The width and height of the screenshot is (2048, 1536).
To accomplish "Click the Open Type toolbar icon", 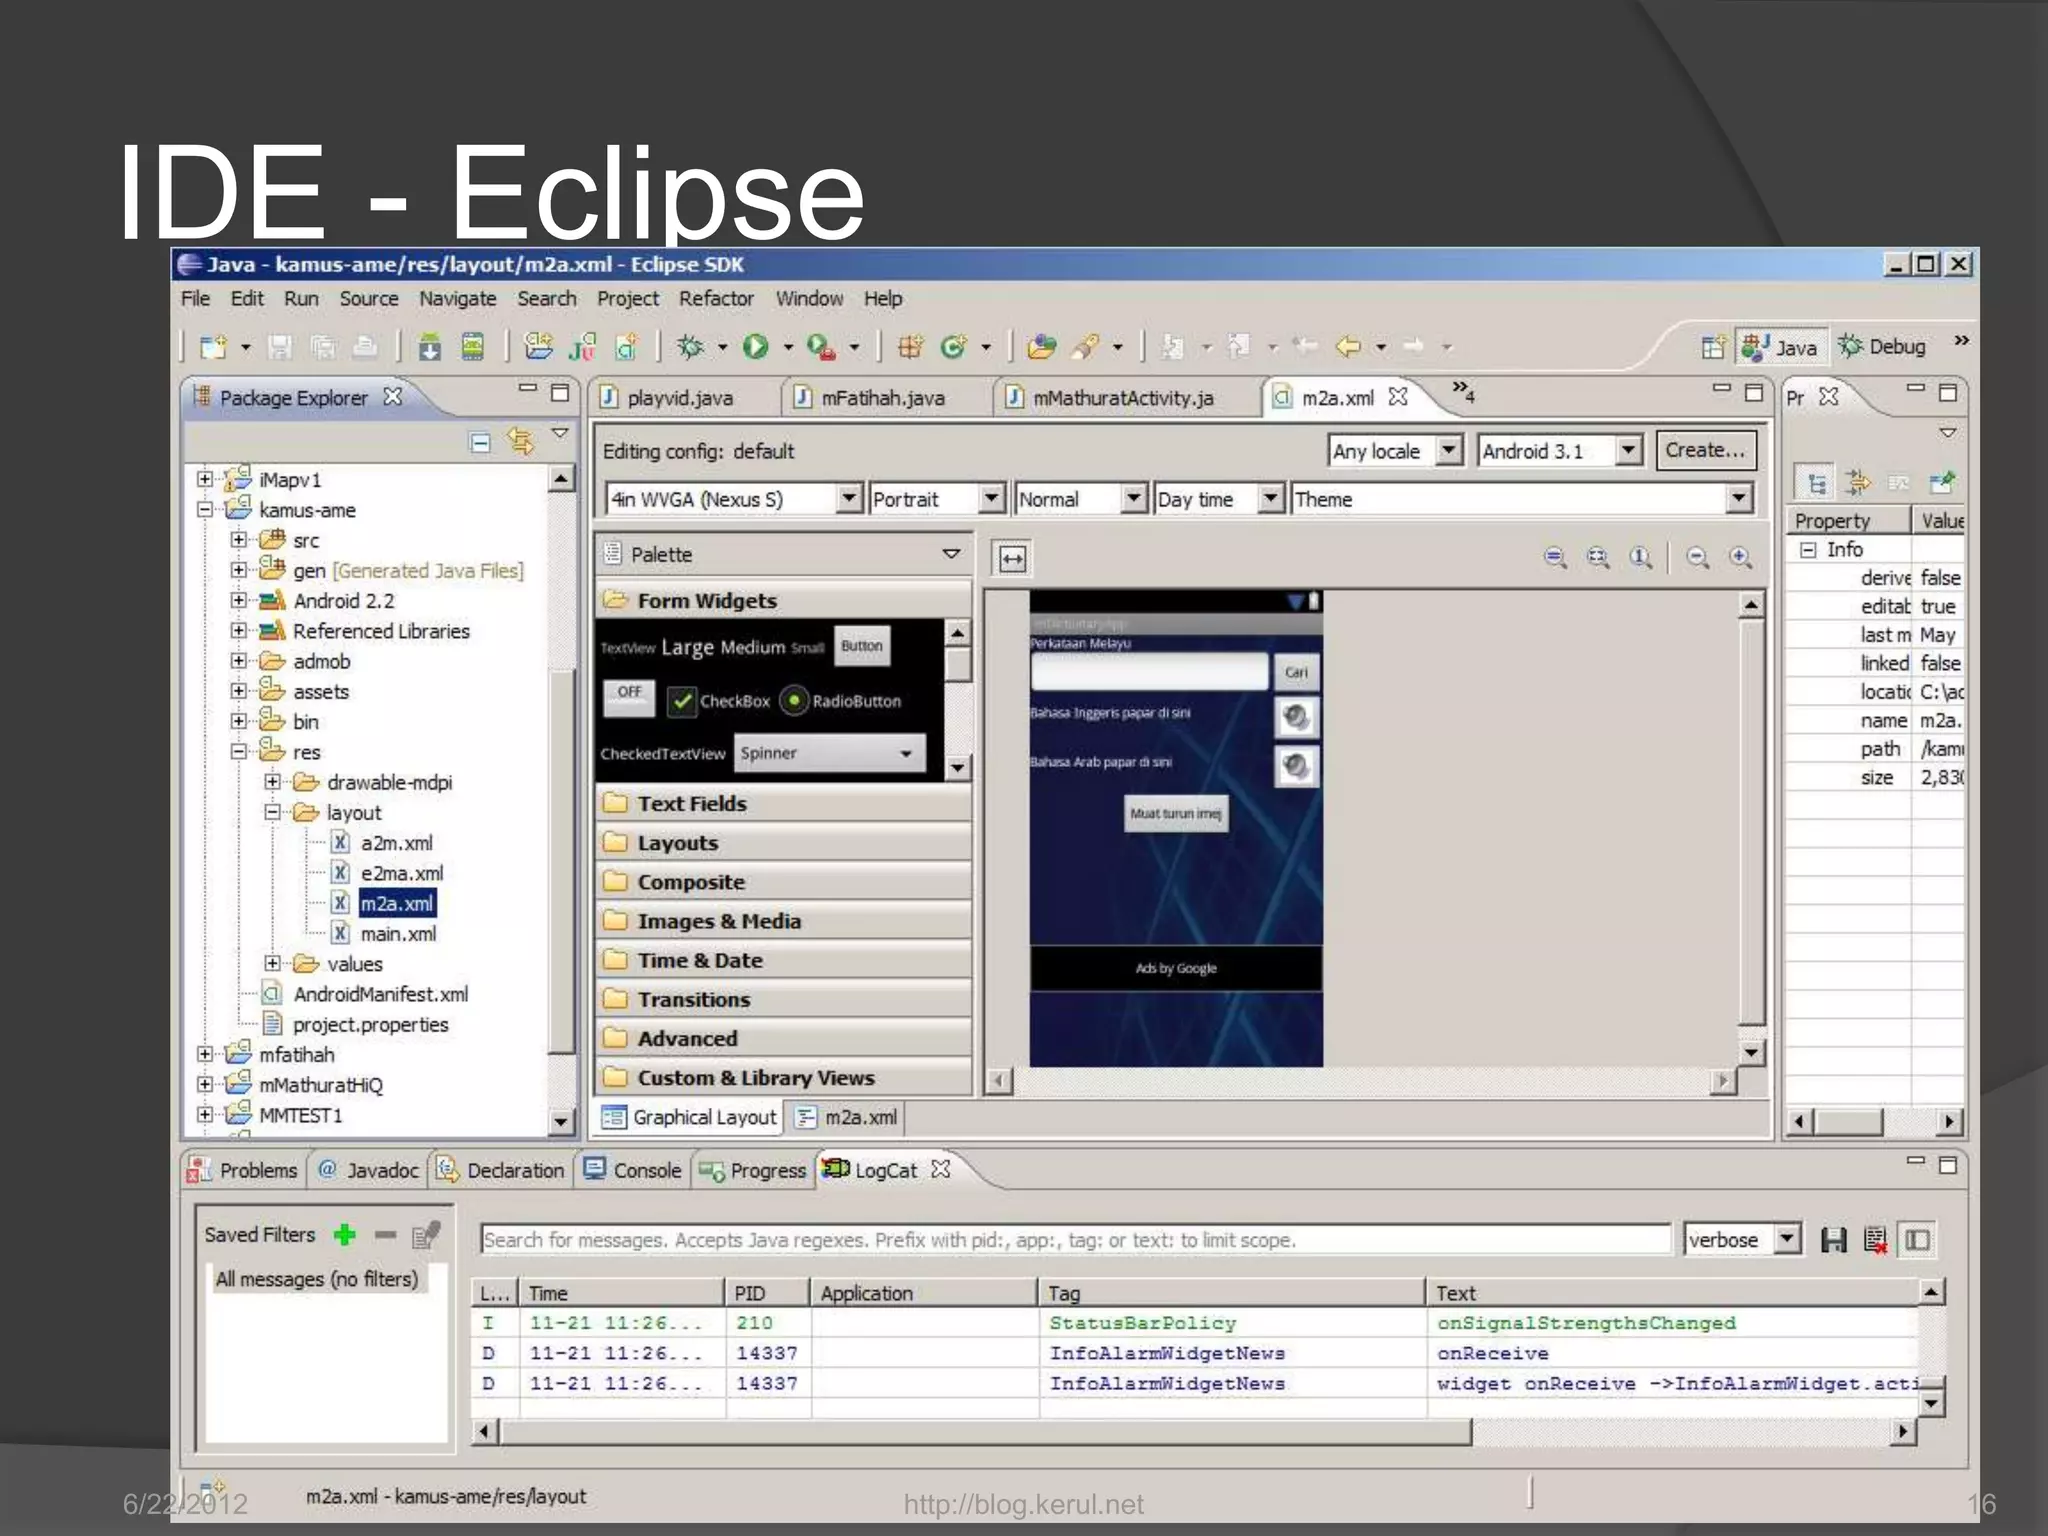I will coord(1041,346).
